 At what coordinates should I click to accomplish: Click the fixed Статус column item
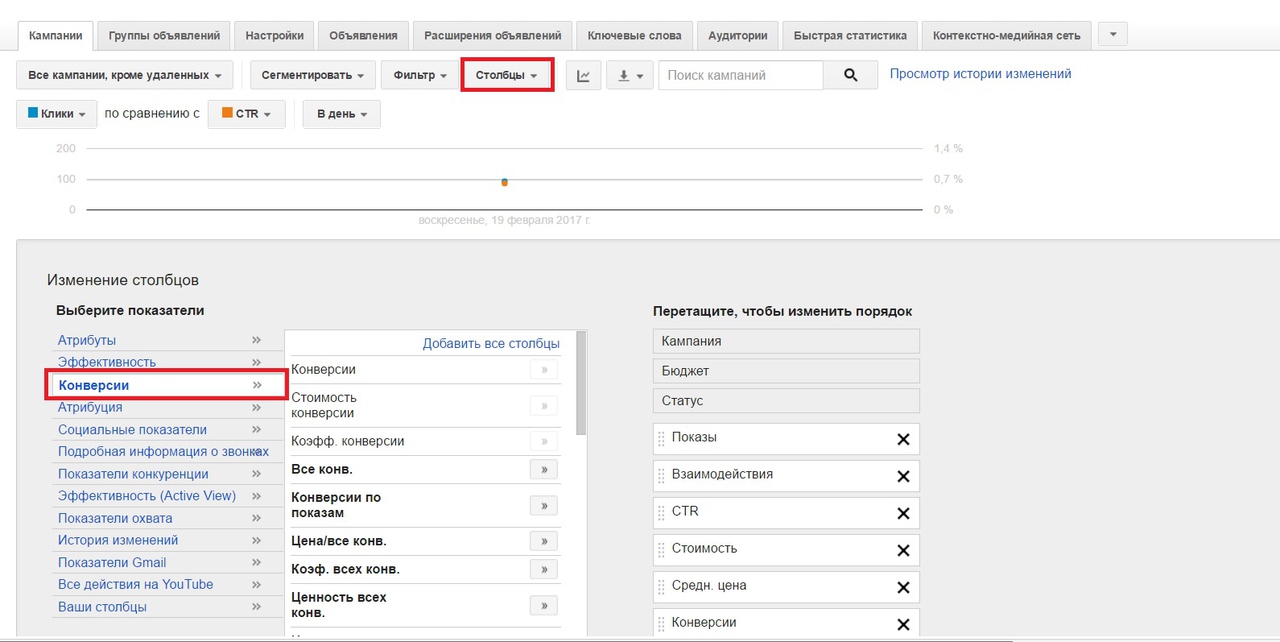tap(786, 401)
